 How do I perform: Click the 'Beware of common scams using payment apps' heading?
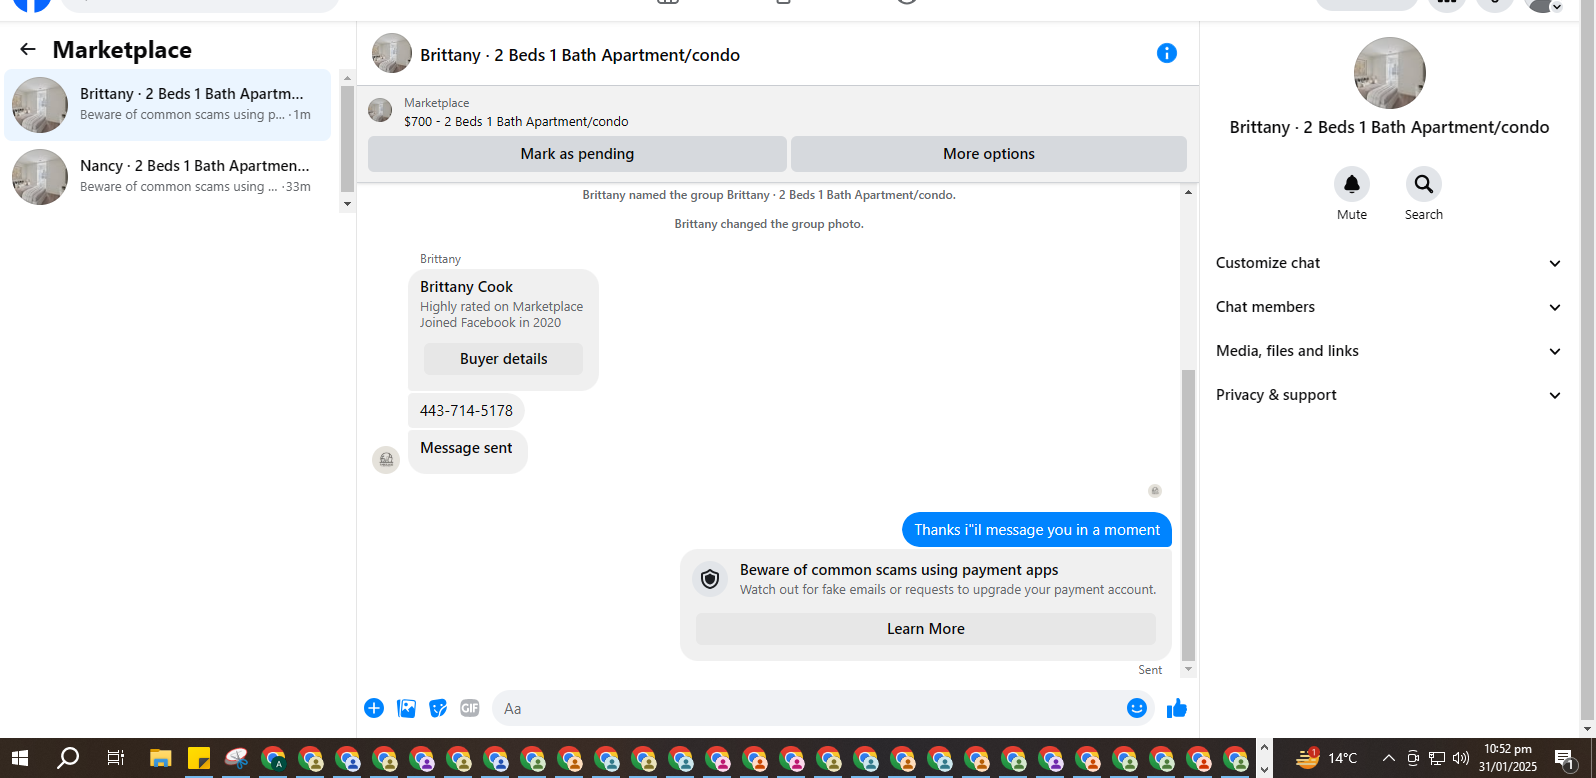(x=899, y=570)
